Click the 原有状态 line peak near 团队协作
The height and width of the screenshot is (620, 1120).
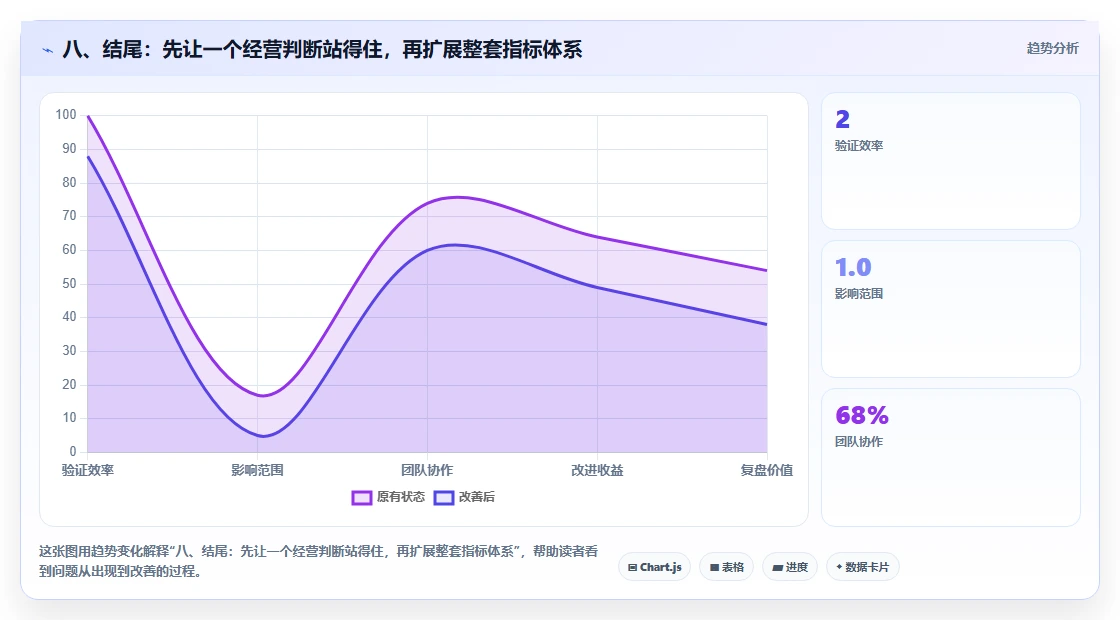coord(457,197)
